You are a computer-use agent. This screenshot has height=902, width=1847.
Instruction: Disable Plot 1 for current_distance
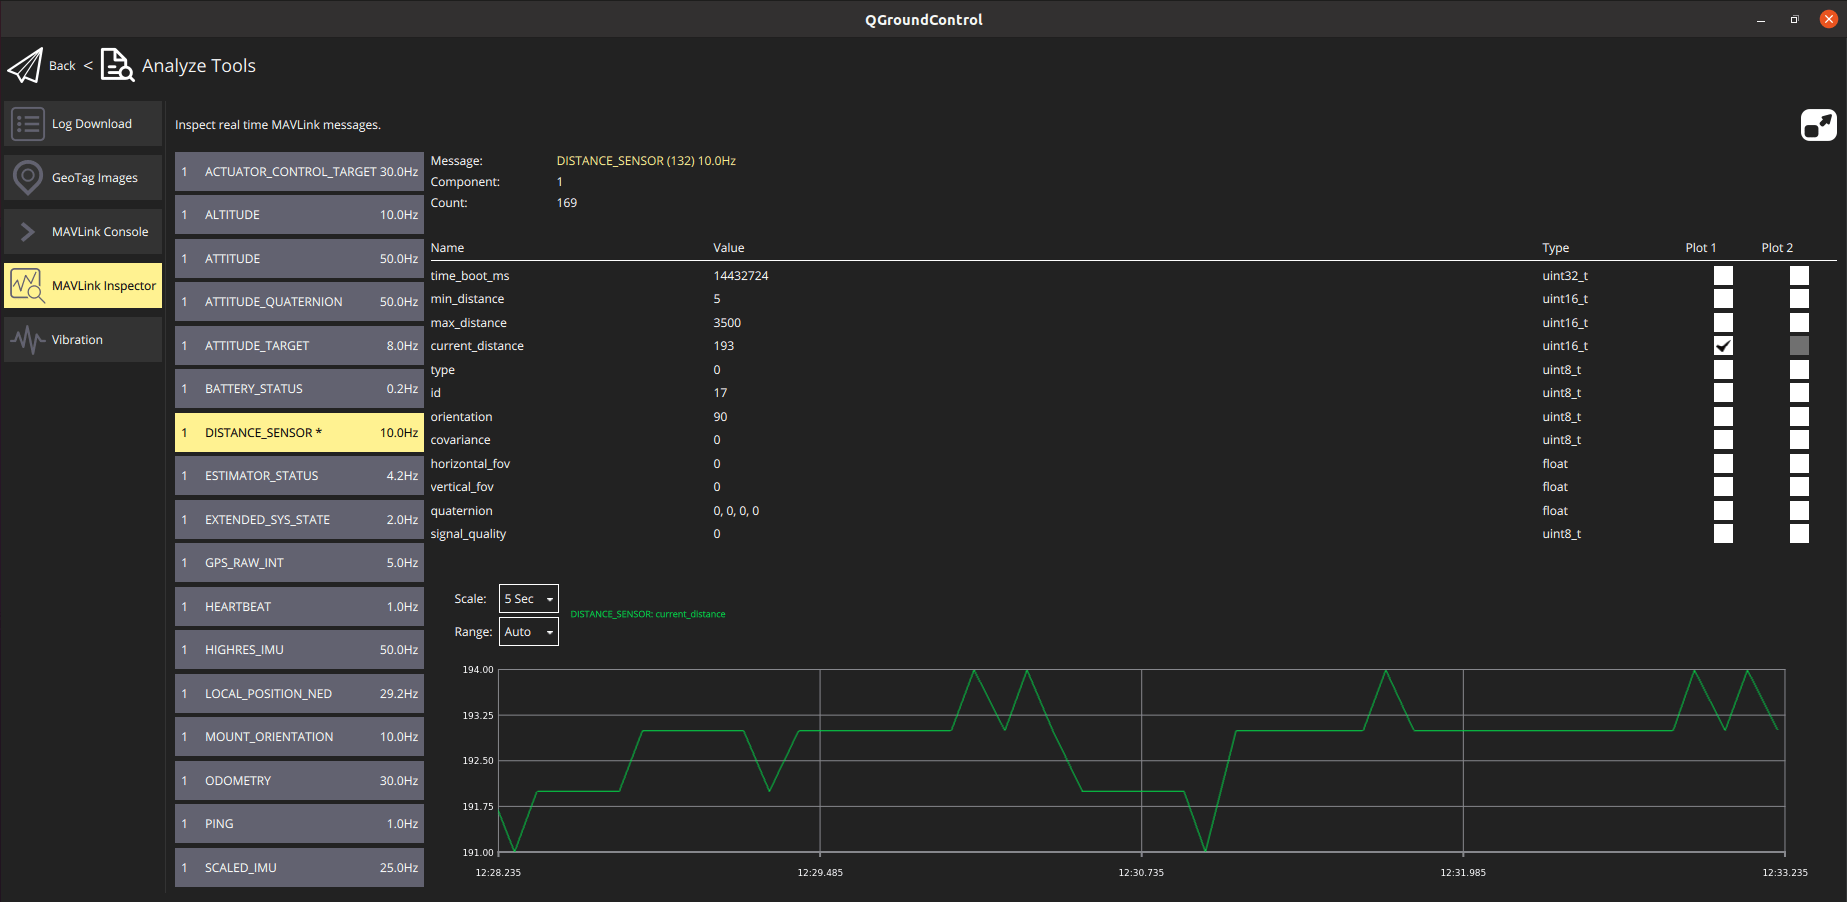pyautogui.click(x=1722, y=345)
